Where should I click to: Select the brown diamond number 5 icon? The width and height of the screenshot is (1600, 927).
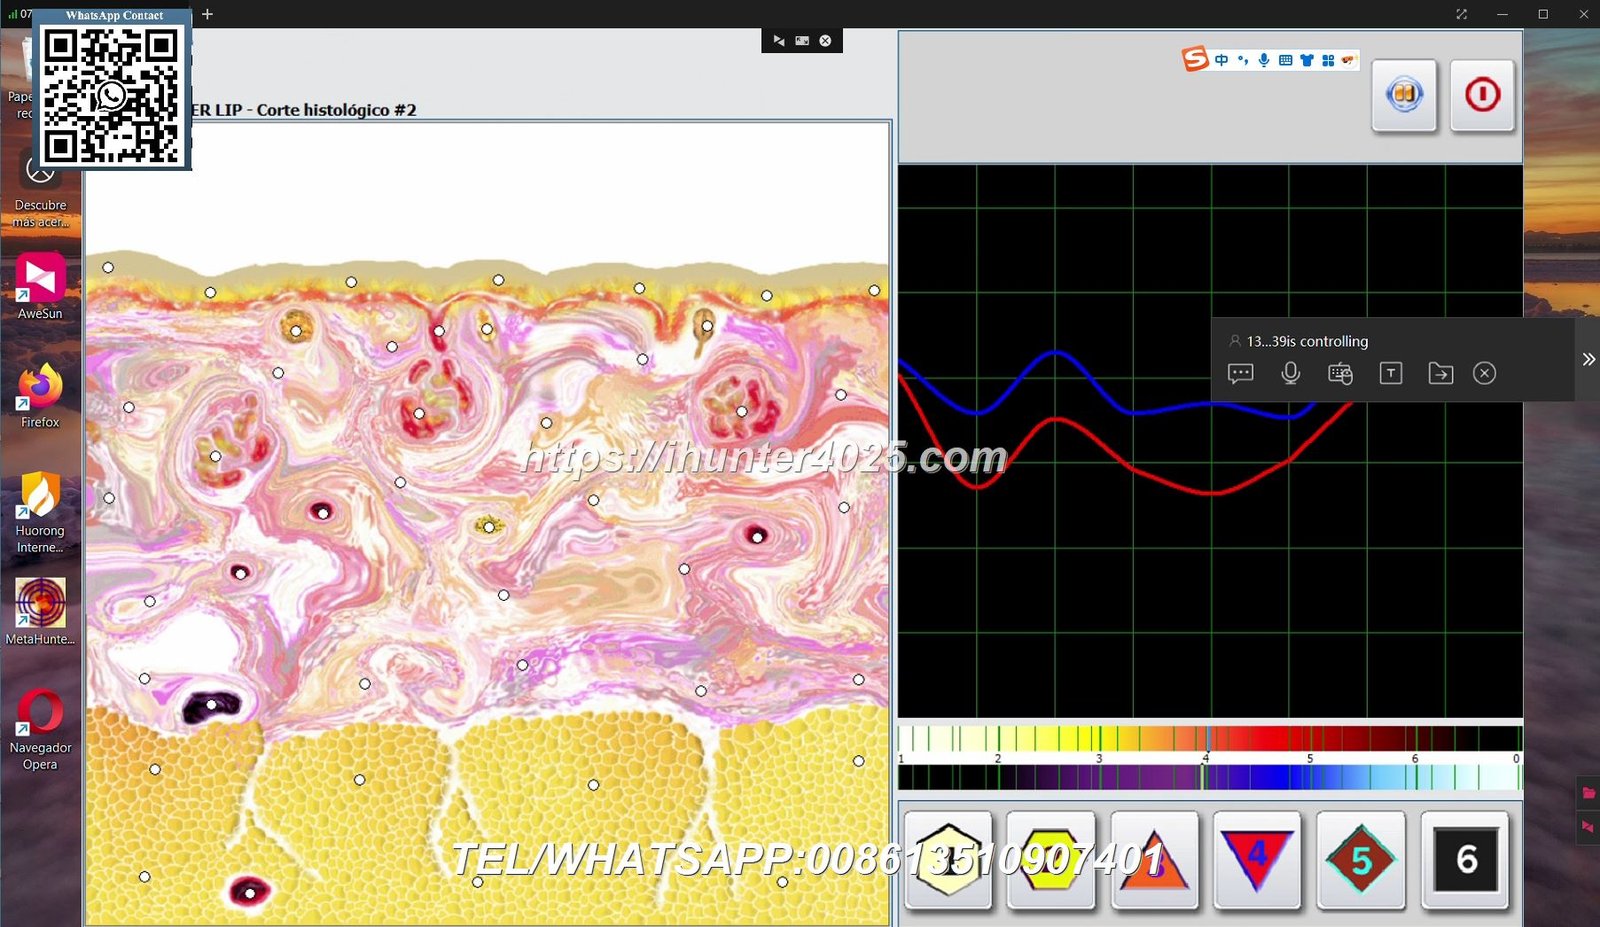[1360, 860]
